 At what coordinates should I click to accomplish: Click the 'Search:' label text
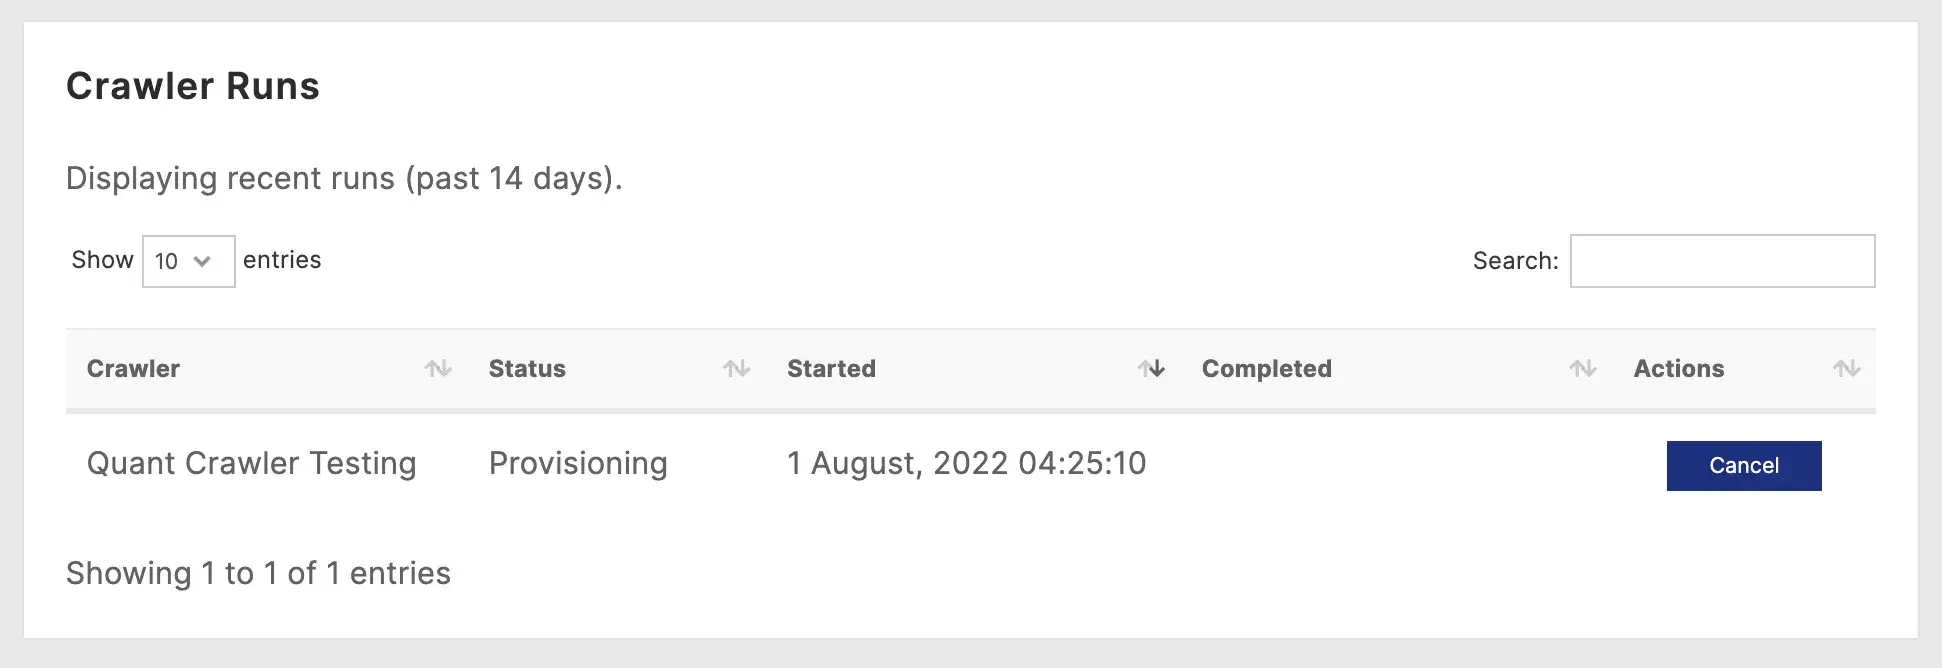(x=1515, y=261)
